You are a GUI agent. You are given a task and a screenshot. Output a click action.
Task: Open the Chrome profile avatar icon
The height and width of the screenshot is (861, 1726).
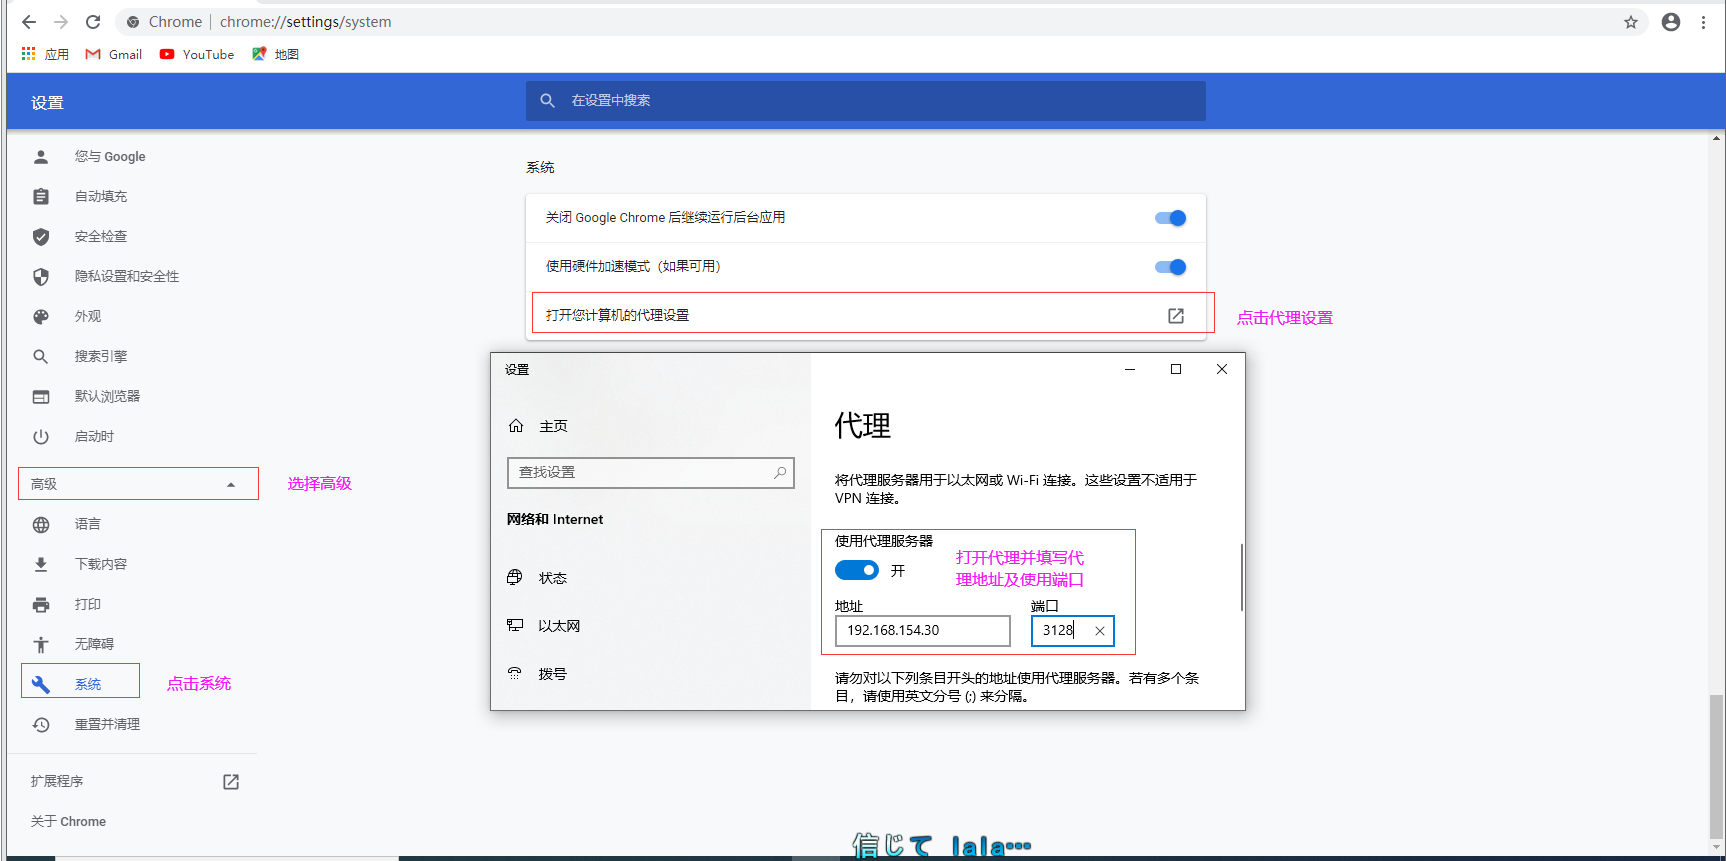click(1671, 22)
